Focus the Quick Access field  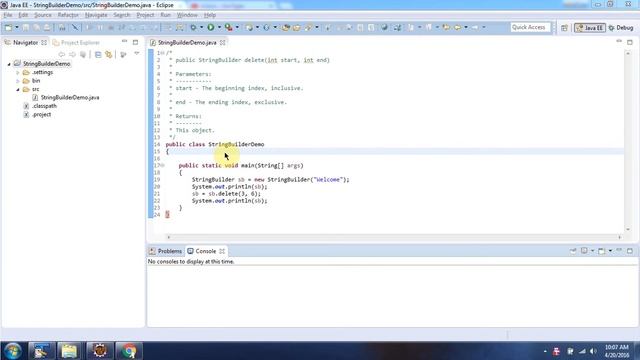click(x=530, y=27)
